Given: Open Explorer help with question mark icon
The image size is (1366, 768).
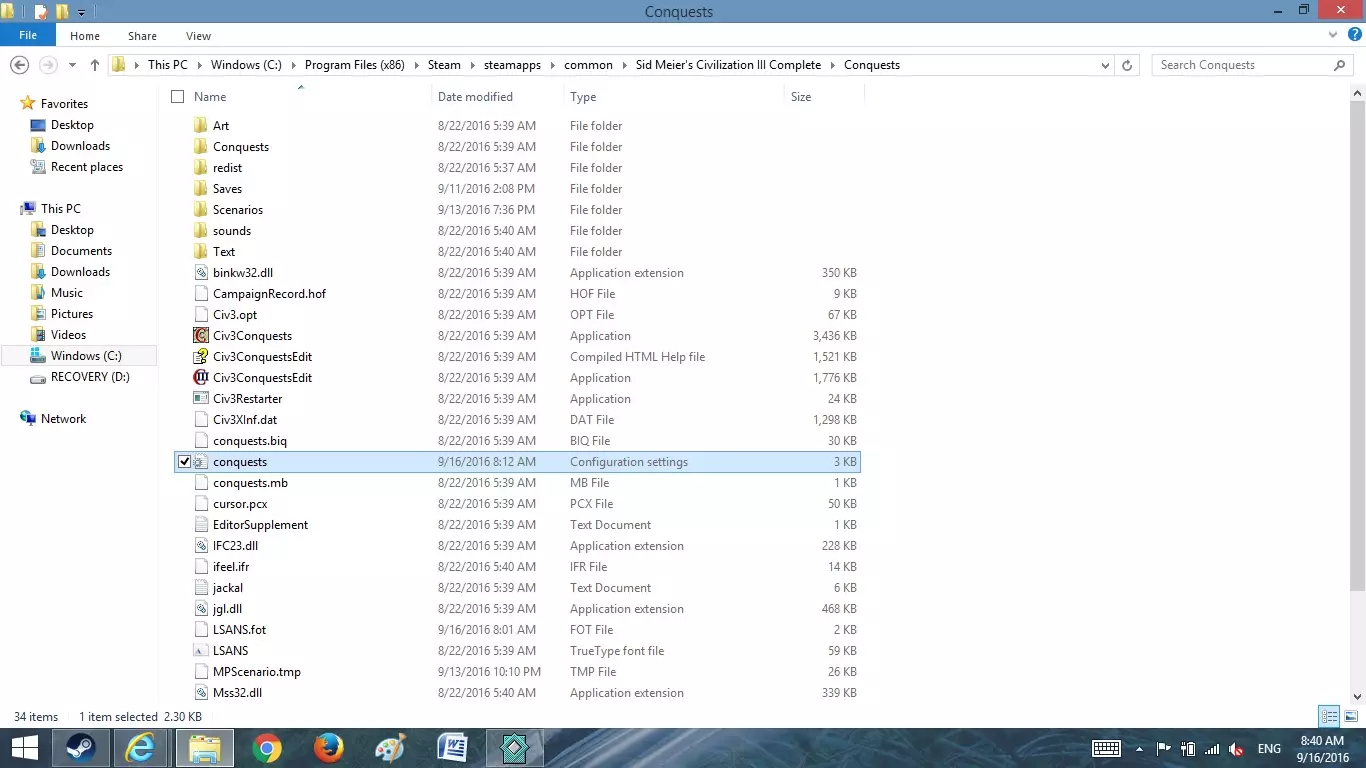Looking at the screenshot, I should (1355, 36).
